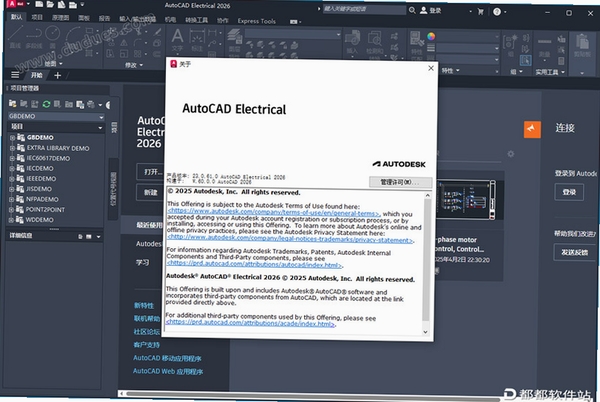The image size is (600, 402).
Task: Click the gear settings icon on Start page
Action: (x=510, y=154)
